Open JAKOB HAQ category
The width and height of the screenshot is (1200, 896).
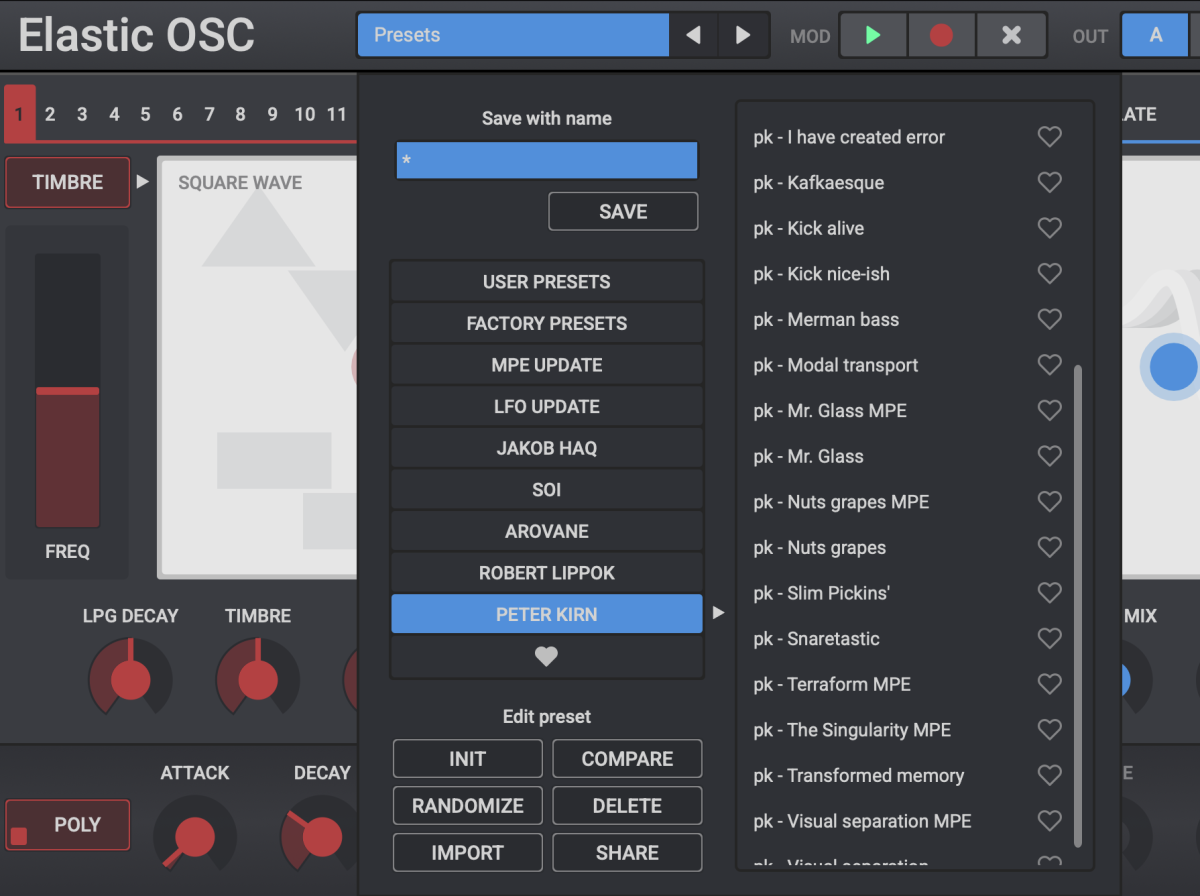546,448
